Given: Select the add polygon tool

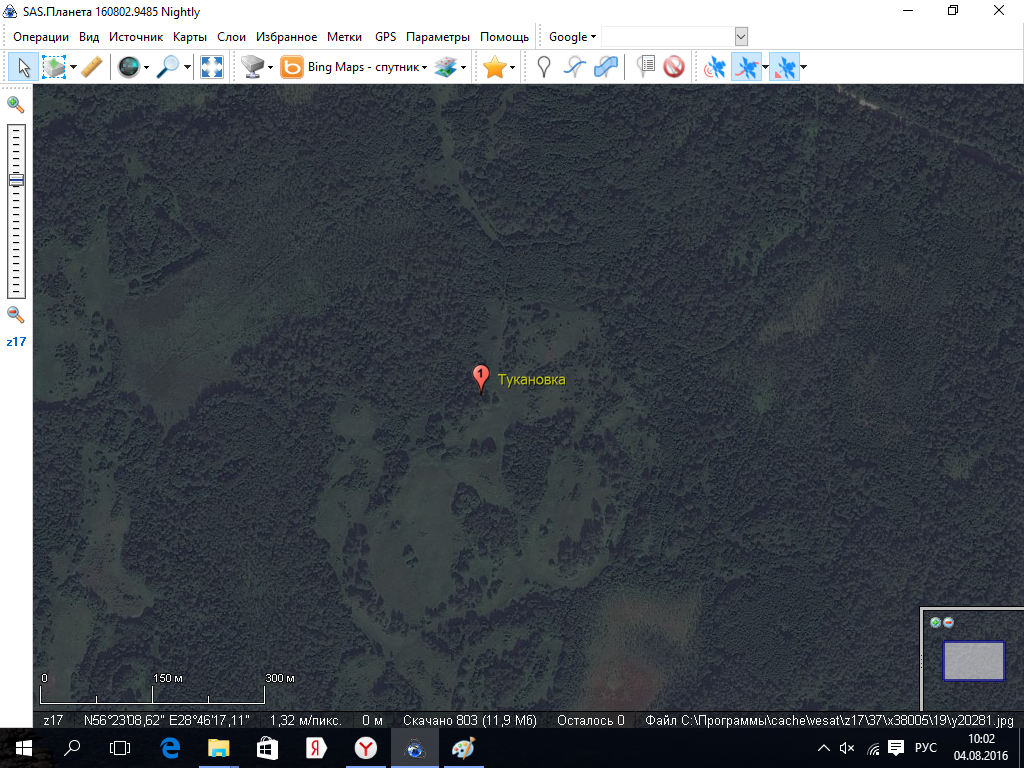Looking at the screenshot, I should [606, 67].
